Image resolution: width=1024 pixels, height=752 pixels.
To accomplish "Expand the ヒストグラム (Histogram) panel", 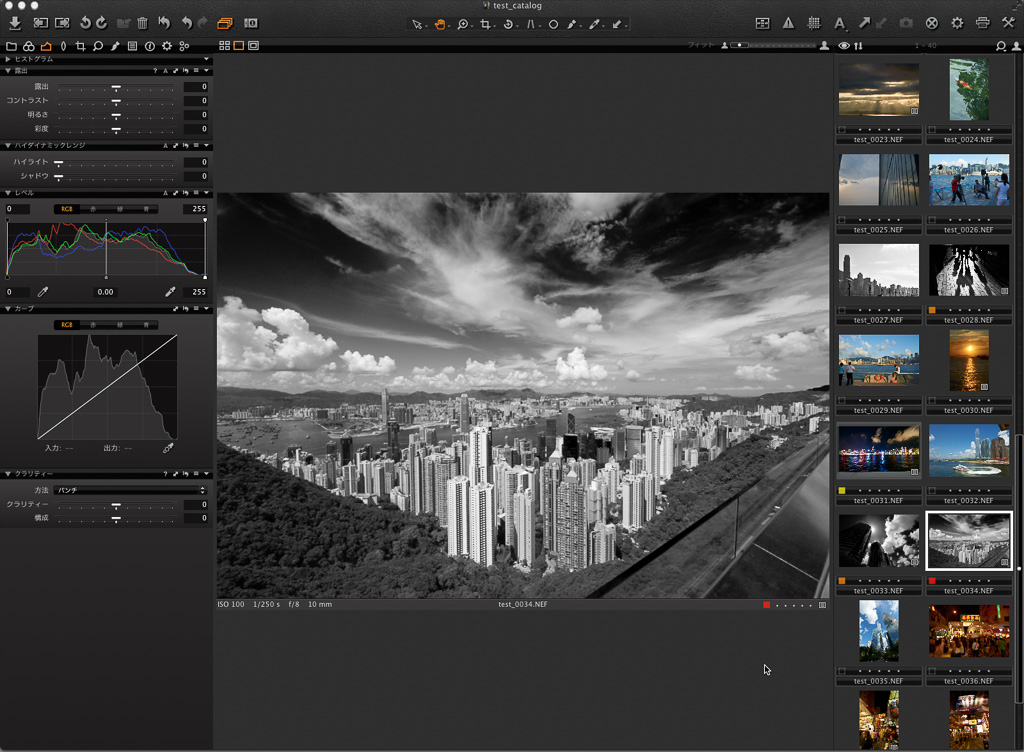I will pos(8,59).
